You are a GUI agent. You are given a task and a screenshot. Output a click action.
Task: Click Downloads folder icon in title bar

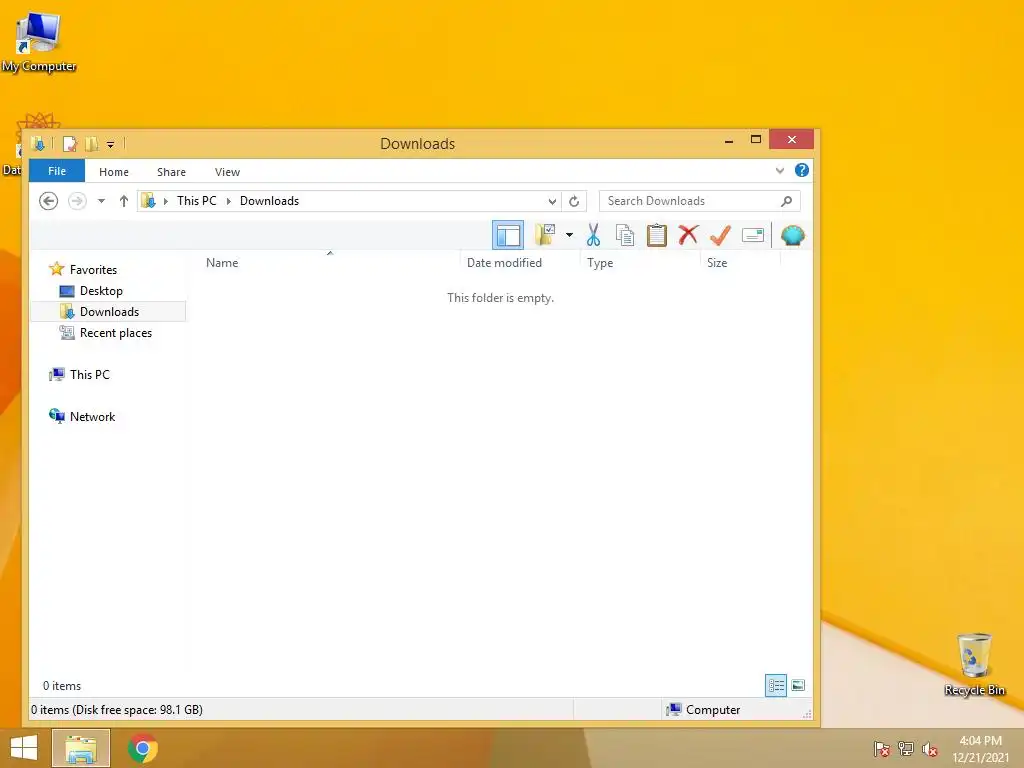click(39, 144)
